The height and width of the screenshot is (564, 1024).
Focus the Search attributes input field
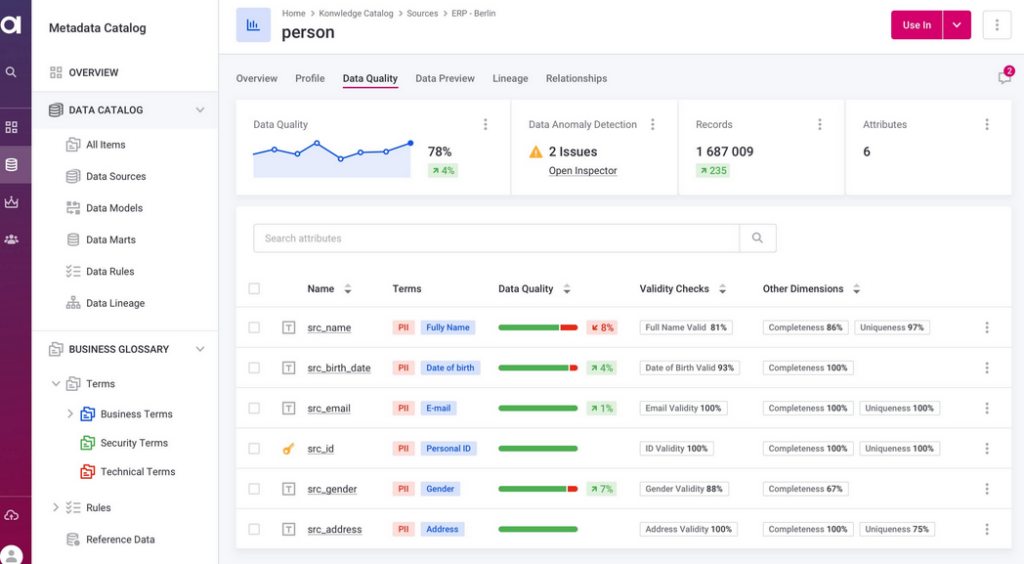[x=496, y=238]
